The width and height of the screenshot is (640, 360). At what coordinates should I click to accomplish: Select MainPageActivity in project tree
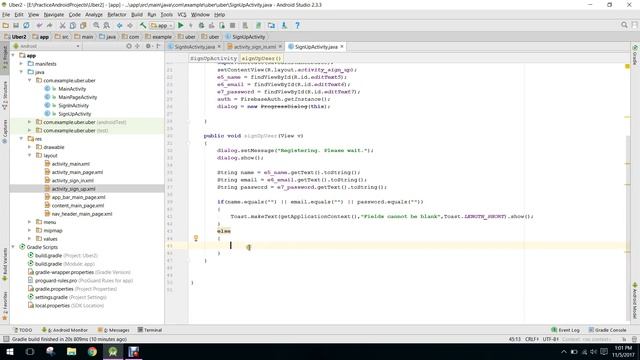point(78,97)
